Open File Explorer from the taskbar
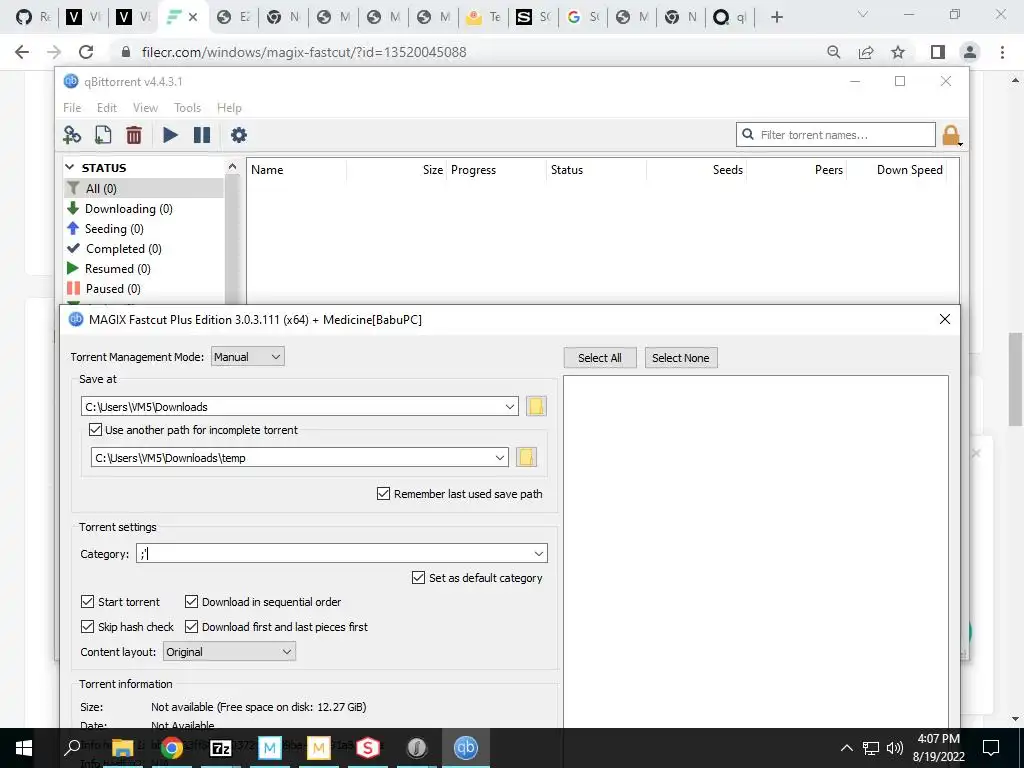The image size is (1024, 768). [122, 748]
